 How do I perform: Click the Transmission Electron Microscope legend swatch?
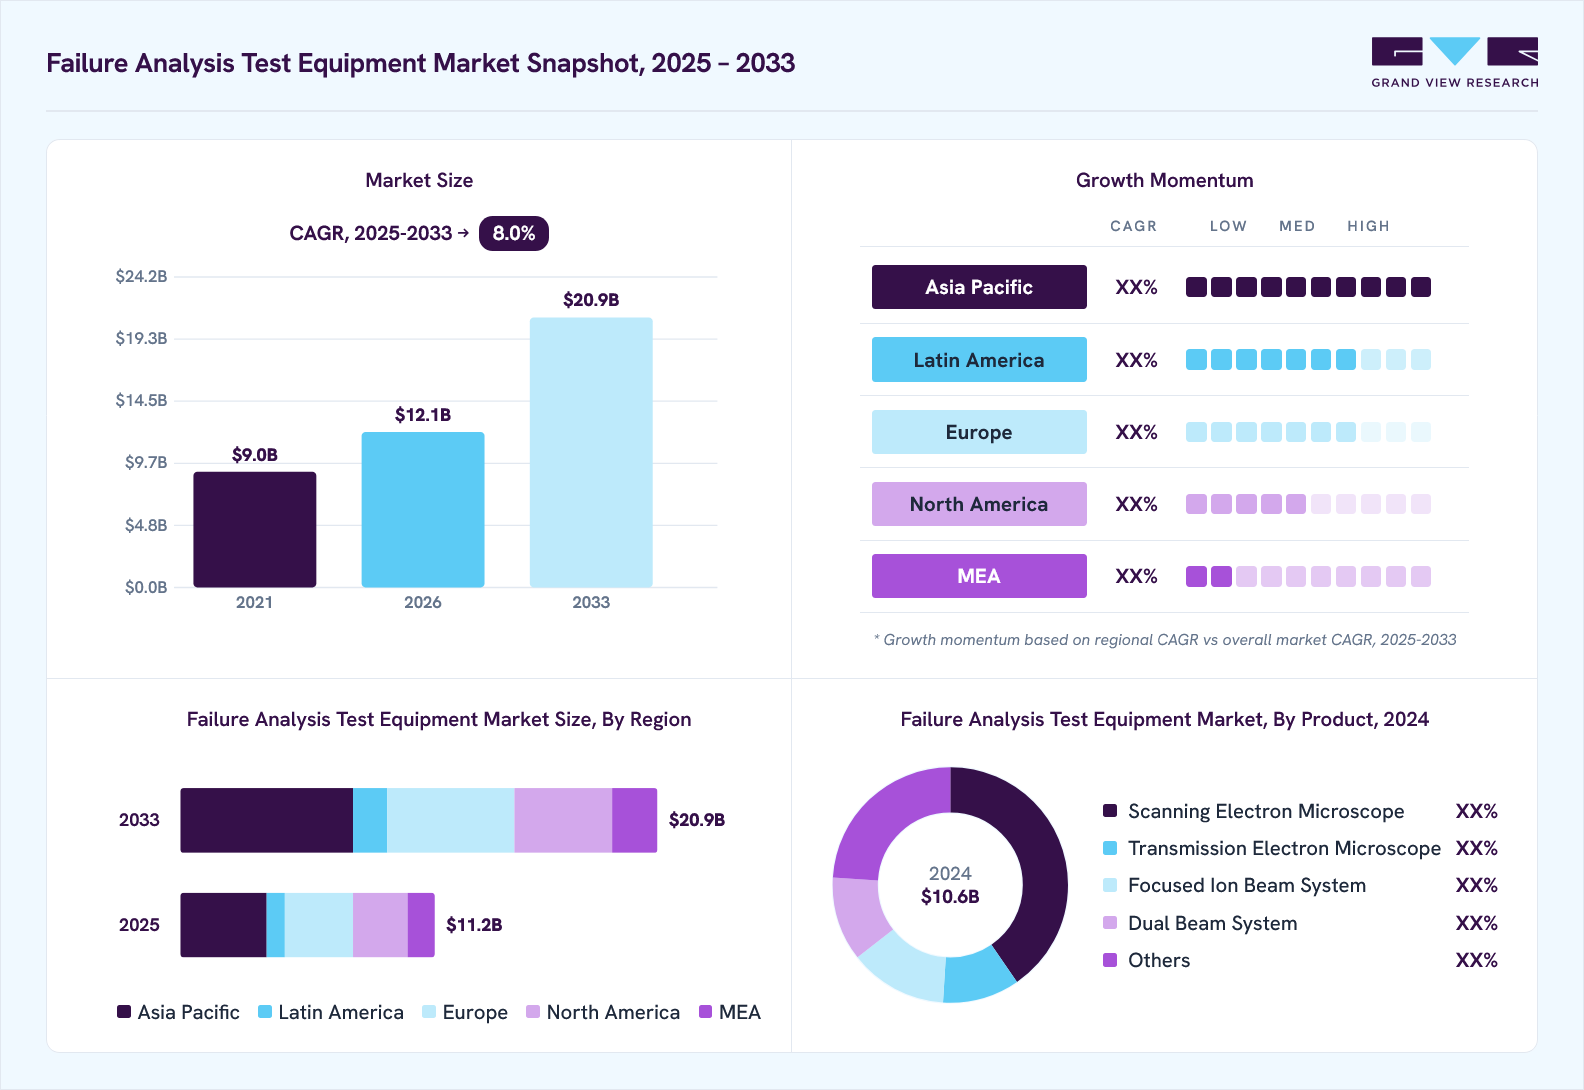click(1110, 848)
